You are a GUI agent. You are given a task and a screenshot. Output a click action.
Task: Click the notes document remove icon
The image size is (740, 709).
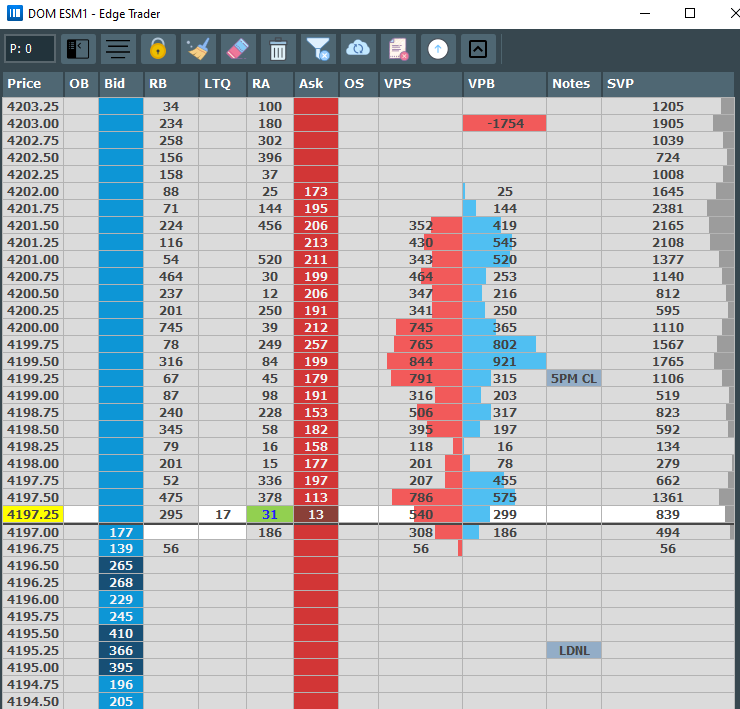[398, 49]
